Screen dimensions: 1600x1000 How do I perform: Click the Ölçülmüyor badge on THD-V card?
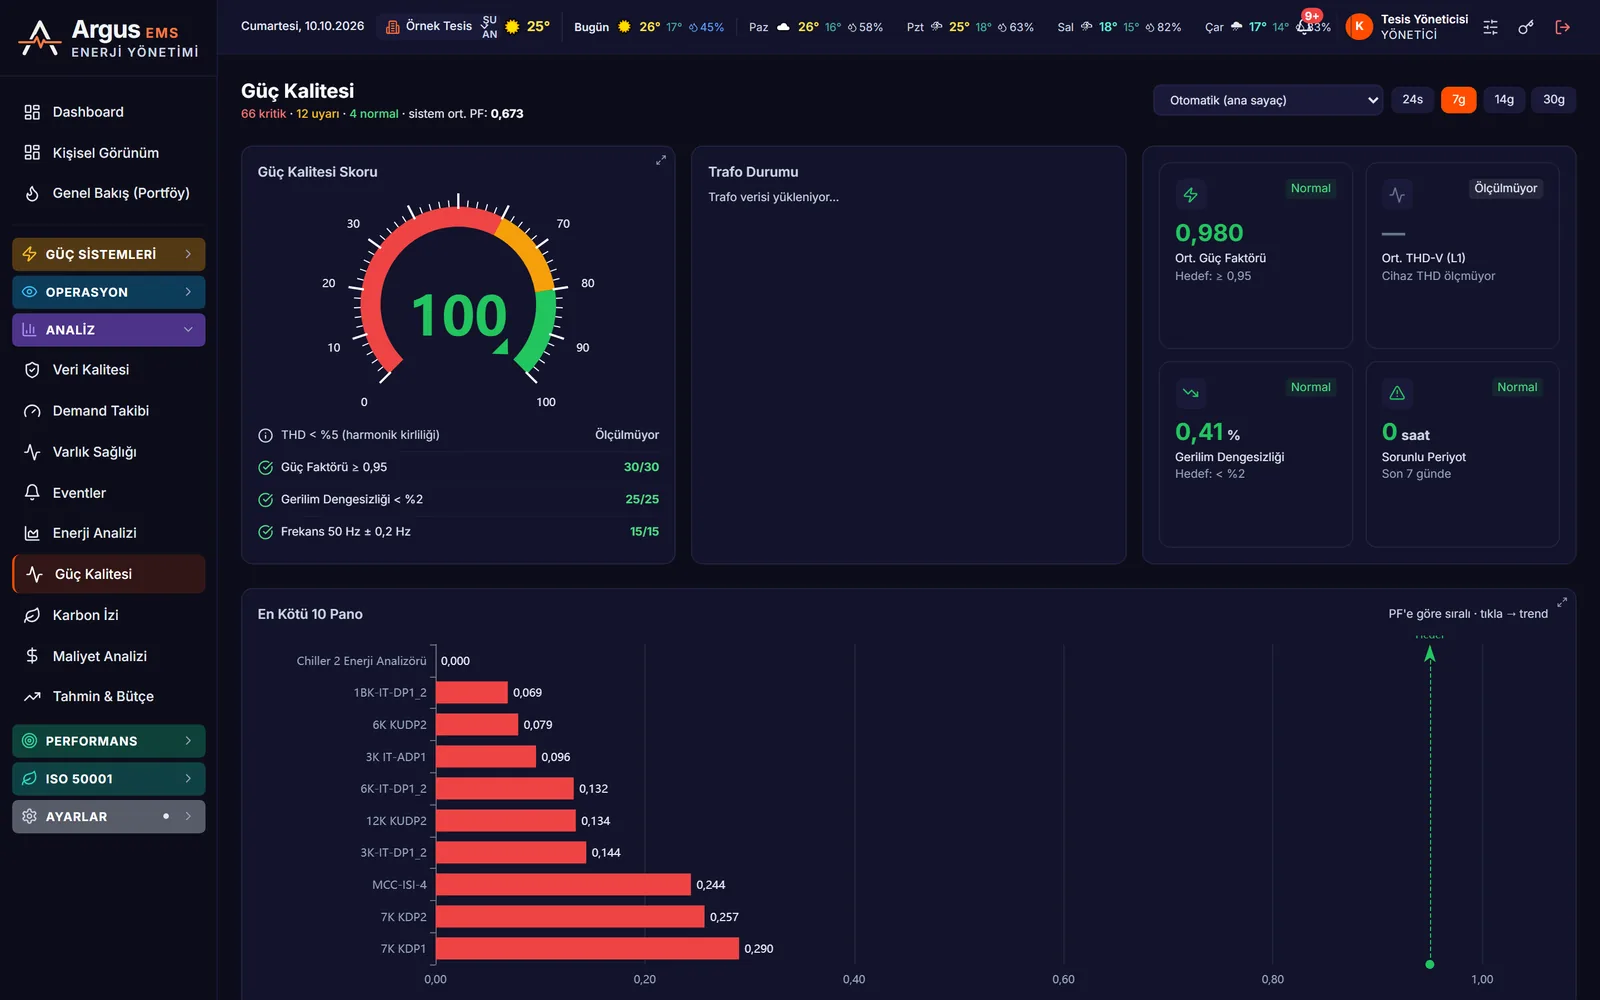click(x=1505, y=188)
